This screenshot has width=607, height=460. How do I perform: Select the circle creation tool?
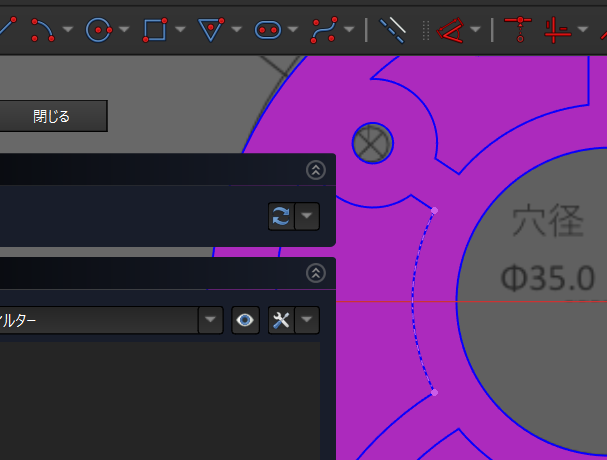(x=99, y=30)
